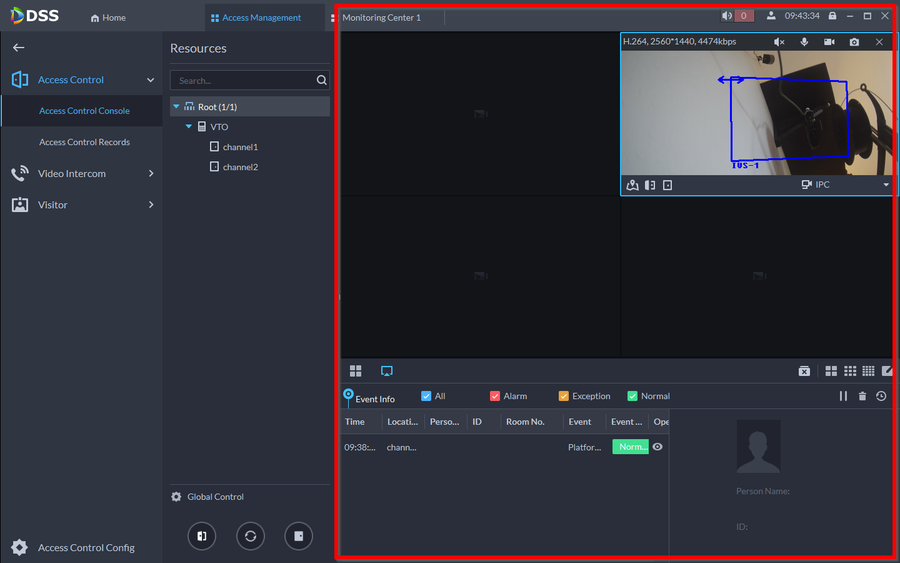Click the always-closed door global control button
This screenshot has width=900, height=563.
click(298, 536)
